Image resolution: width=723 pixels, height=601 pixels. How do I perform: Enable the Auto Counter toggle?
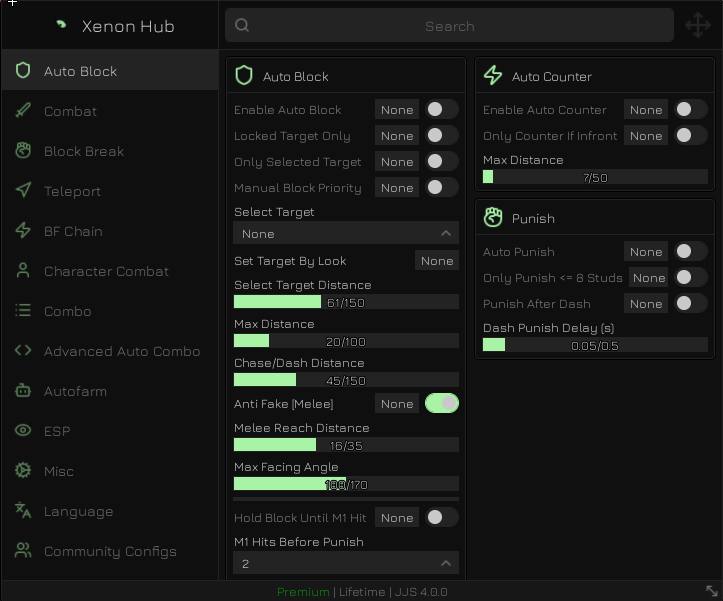tap(691, 109)
